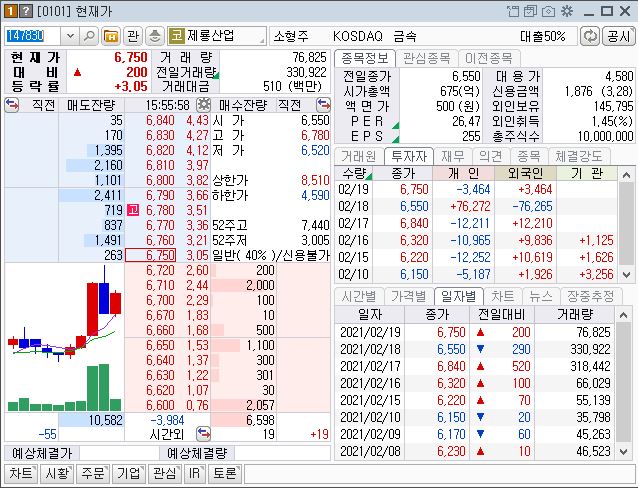Open the 가격별 tab
The width and height of the screenshot is (638, 488).
(409, 296)
